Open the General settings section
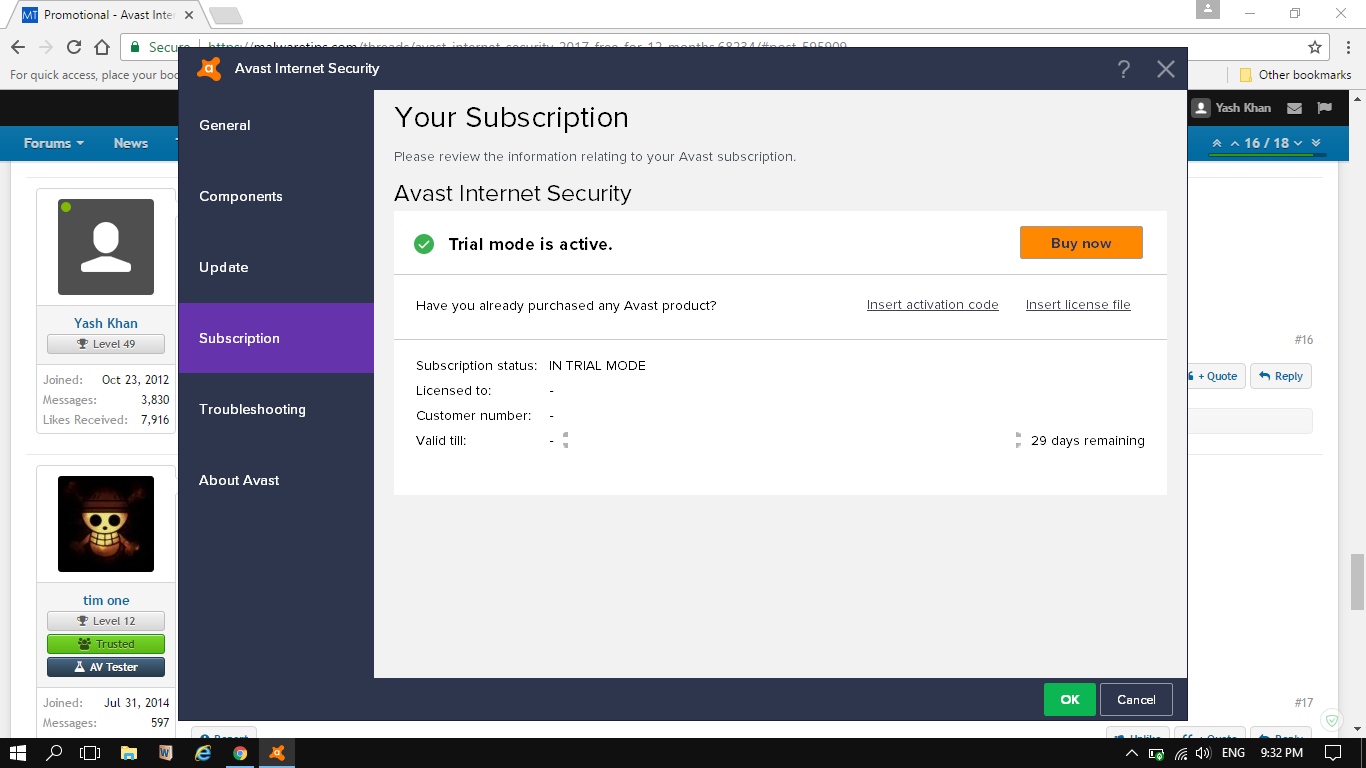This screenshot has width=1366, height=768. (x=276, y=125)
